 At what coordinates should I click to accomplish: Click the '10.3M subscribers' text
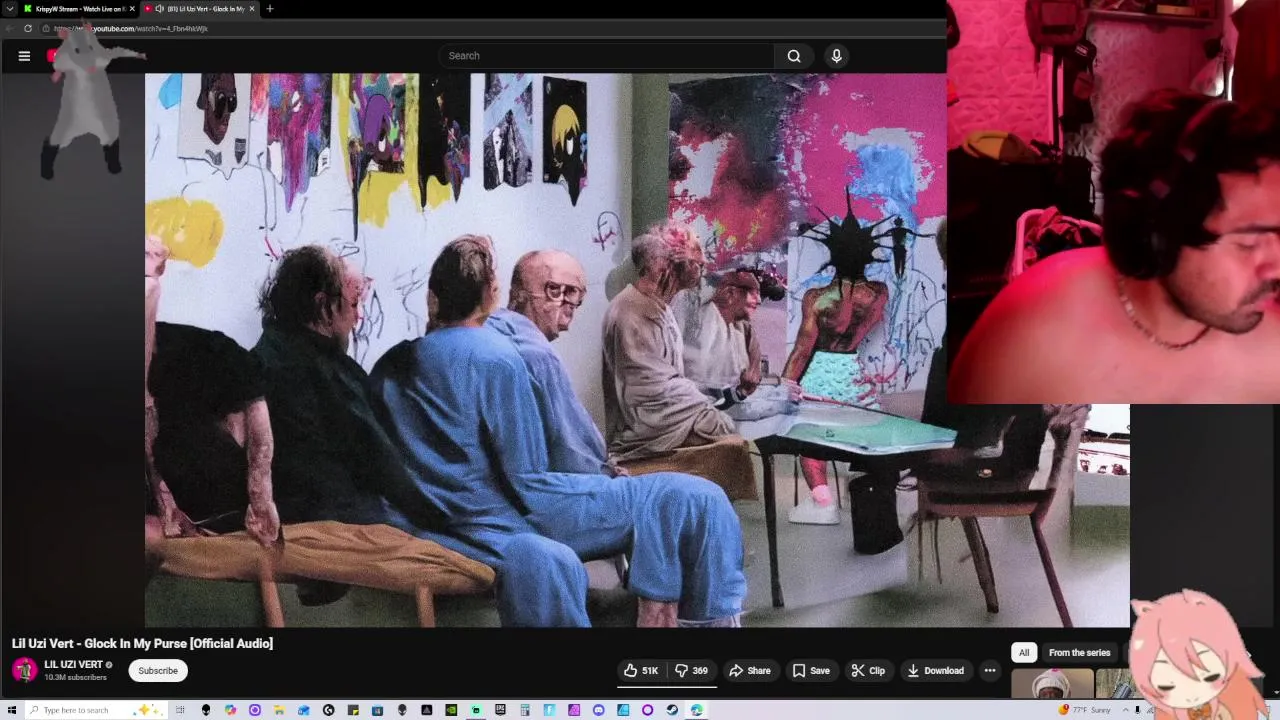(75, 678)
